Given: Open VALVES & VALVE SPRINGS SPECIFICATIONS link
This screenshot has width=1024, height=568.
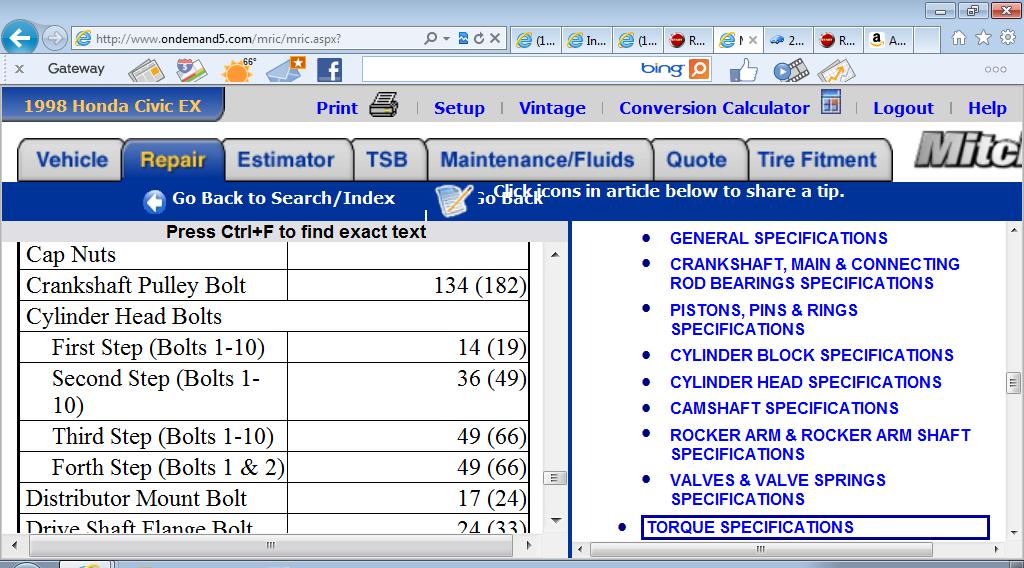Looking at the screenshot, I should 778,490.
